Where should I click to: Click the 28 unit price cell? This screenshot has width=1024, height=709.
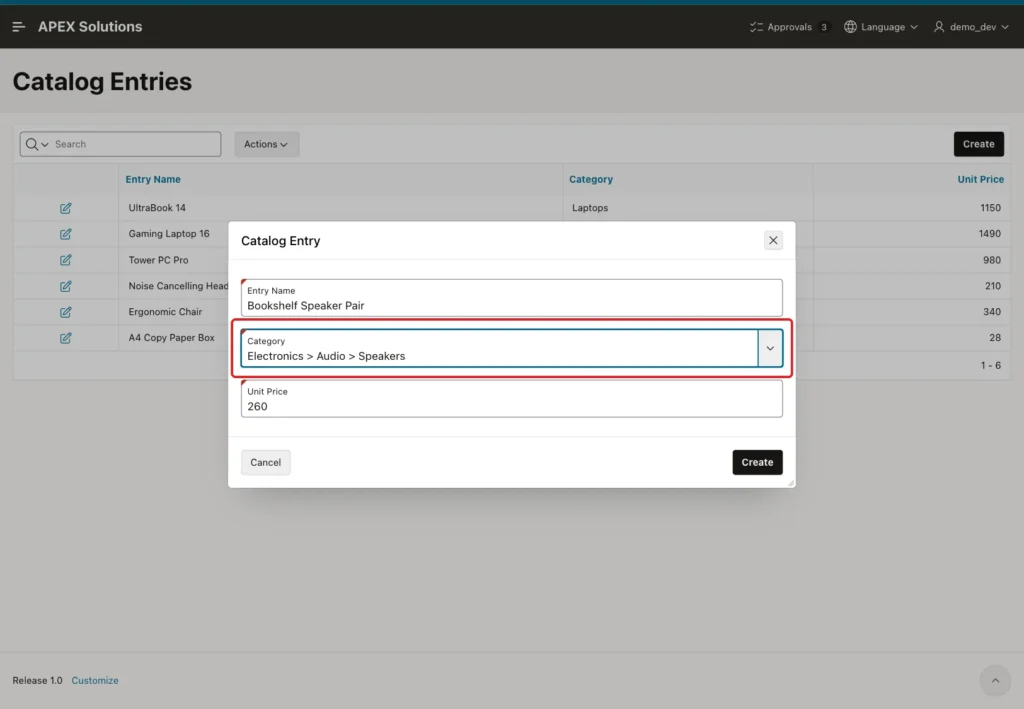(x=995, y=338)
